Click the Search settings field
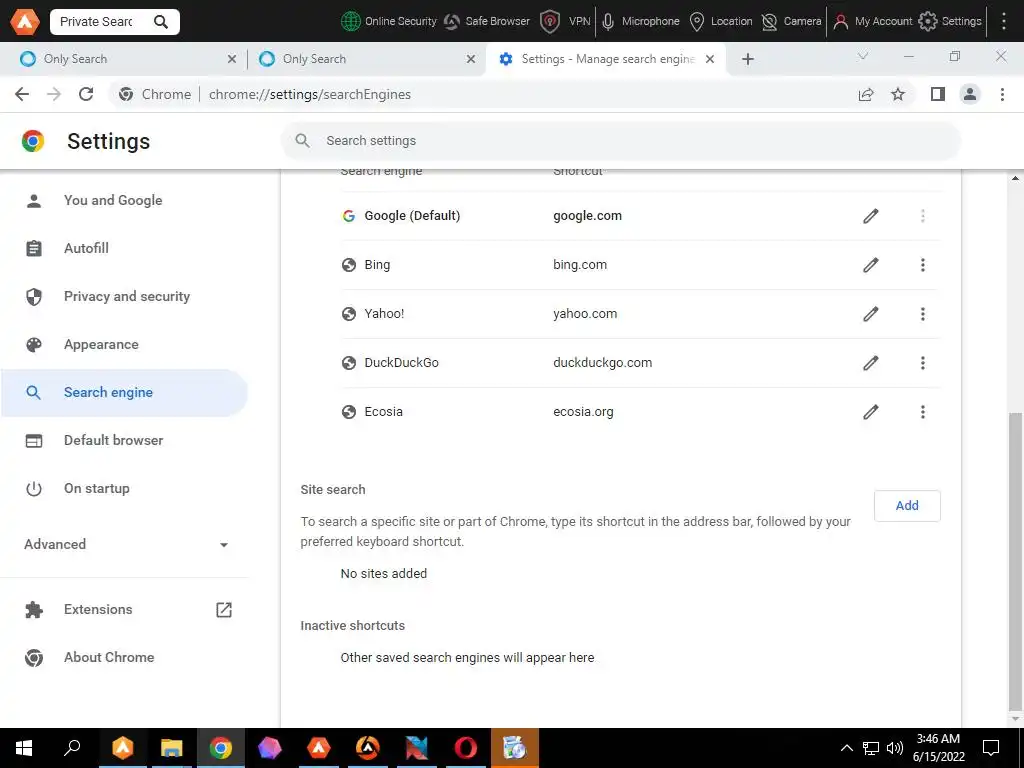 click(620, 140)
